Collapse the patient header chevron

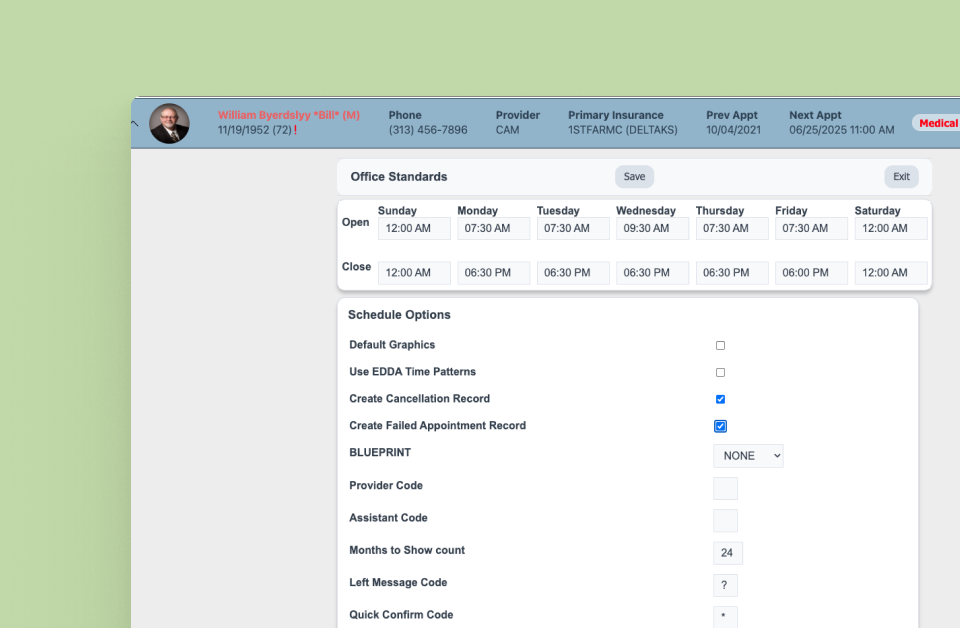pyautogui.click(x=135, y=123)
